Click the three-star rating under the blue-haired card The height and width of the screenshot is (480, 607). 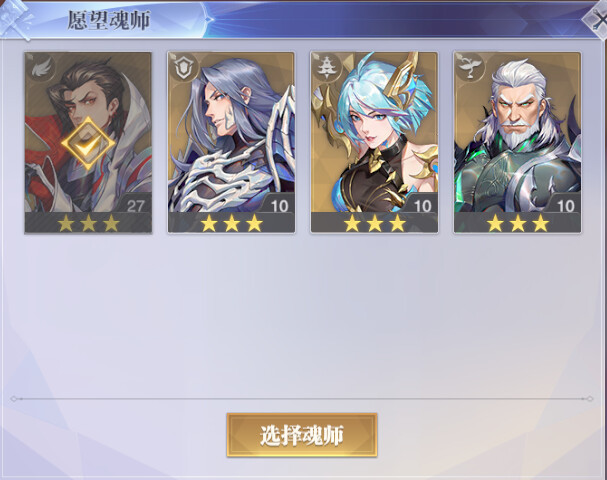tap(374, 223)
